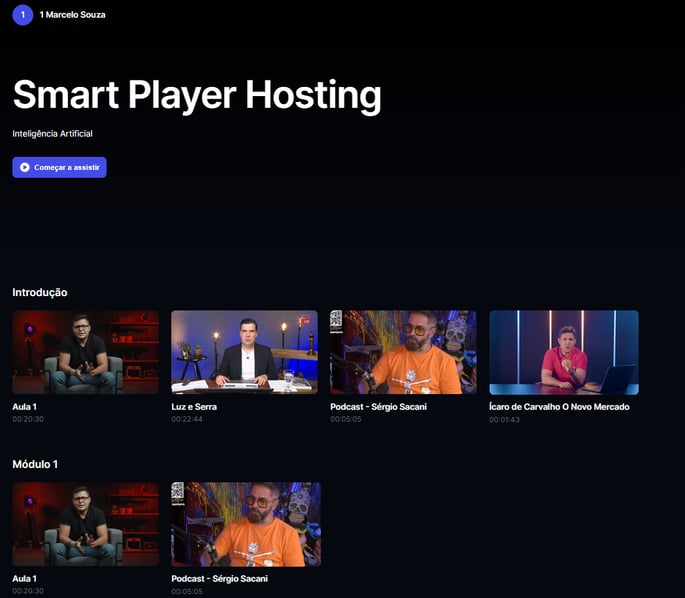
Task: Click Podcast - Sérgio Sacani title under Introdução
Action: tap(378, 407)
